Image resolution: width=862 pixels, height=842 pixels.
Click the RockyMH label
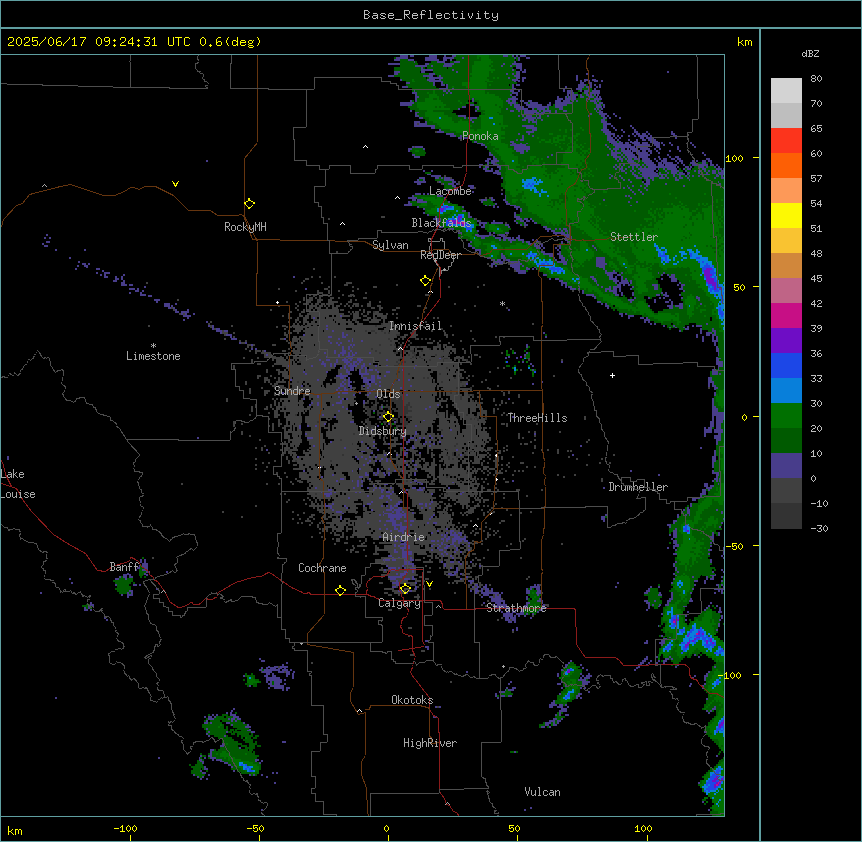click(x=245, y=227)
